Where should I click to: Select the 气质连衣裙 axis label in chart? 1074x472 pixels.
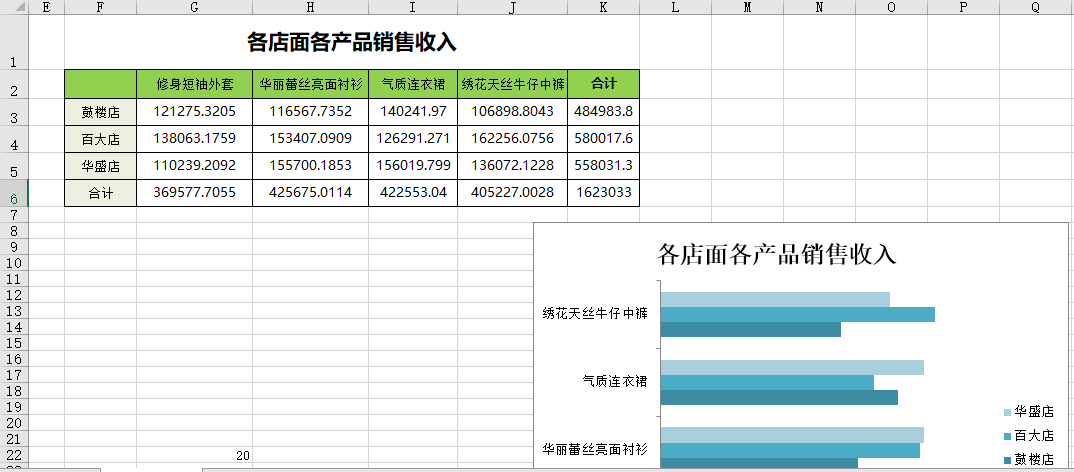click(x=614, y=381)
